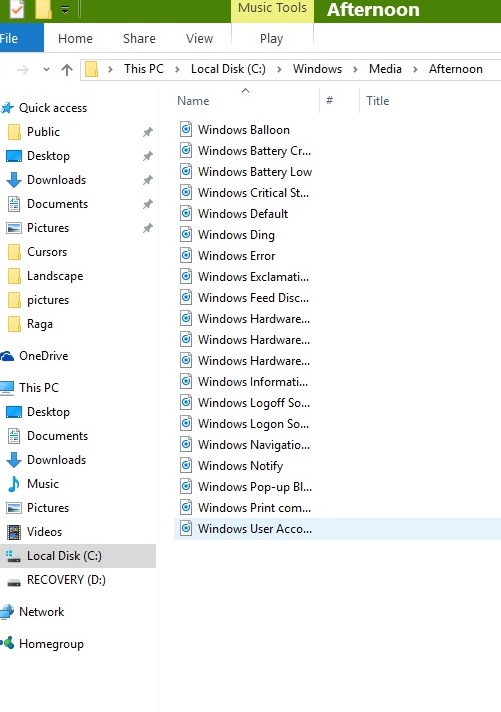501x712 pixels.
Task: Select file named Windows Logoff So...
Action: pyautogui.click(x=254, y=403)
